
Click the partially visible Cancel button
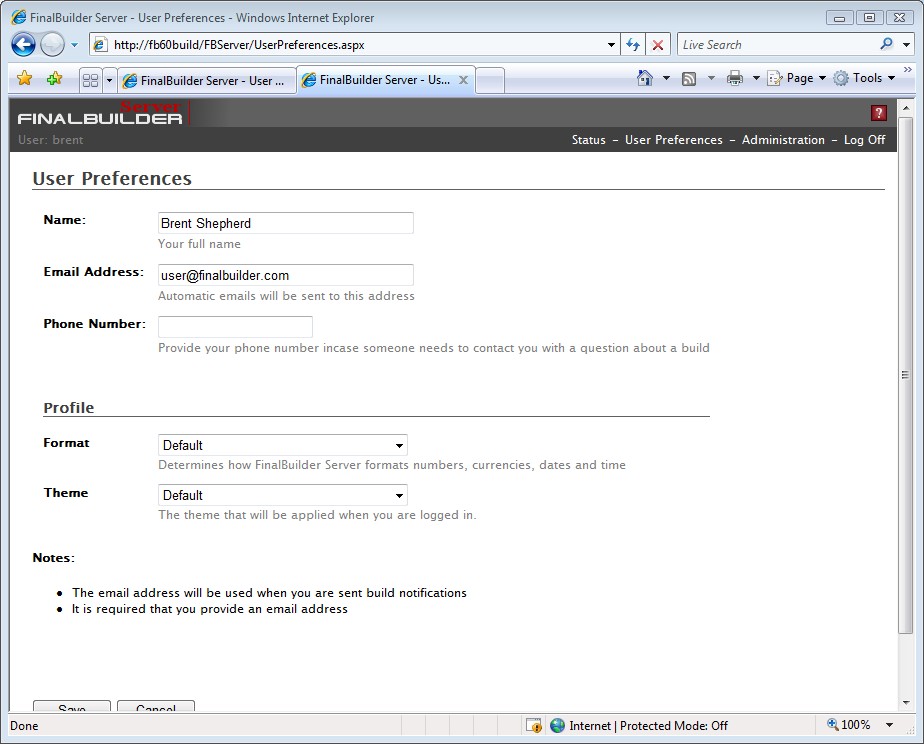pos(156,706)
